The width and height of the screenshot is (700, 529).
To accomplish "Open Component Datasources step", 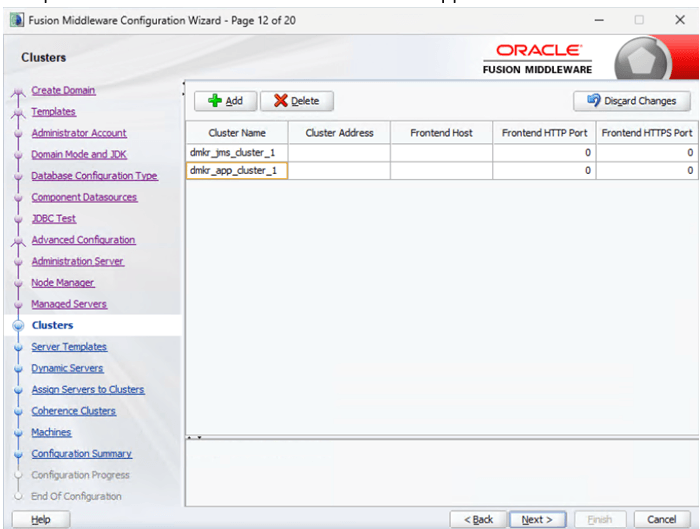I will pos(84,197).
